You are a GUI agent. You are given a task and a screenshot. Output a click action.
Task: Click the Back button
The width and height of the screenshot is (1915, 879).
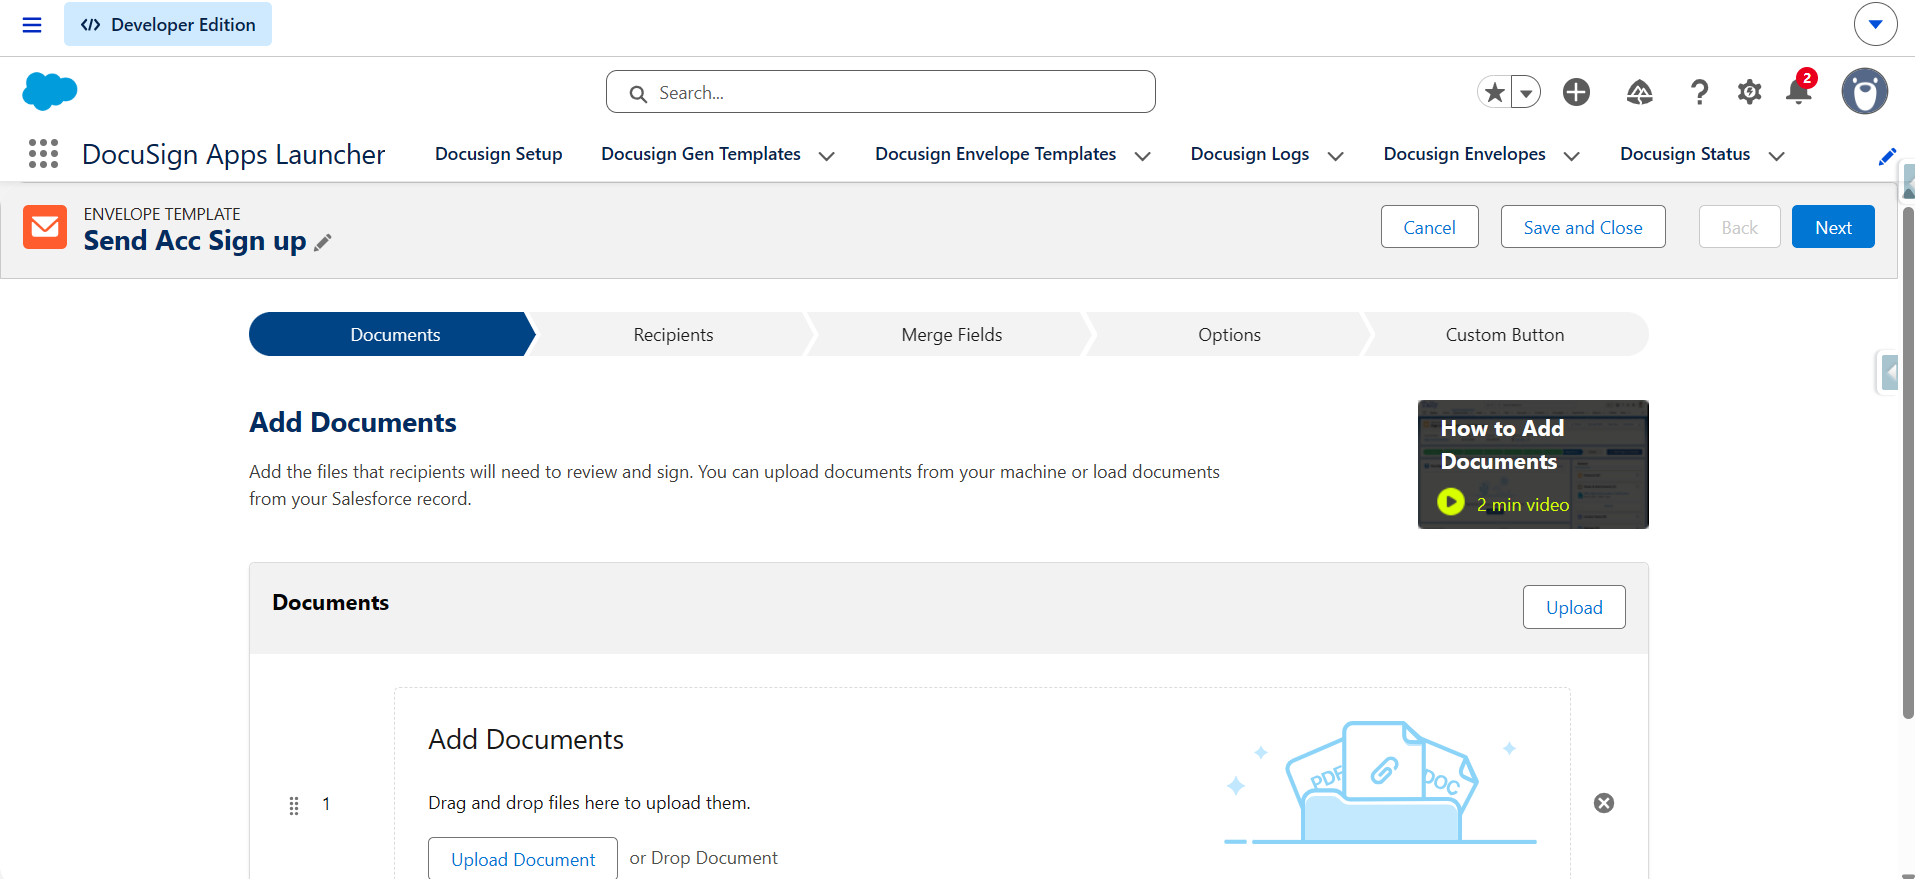pos(1739,227)
